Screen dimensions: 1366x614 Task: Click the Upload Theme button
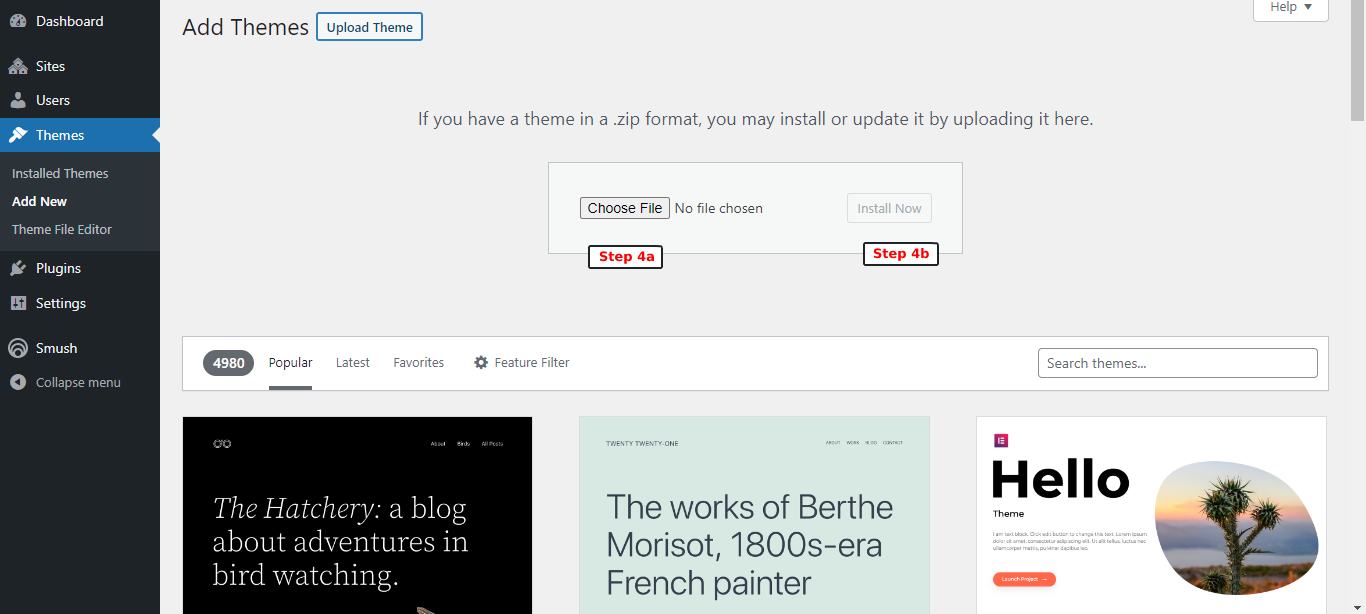[x=369, y=27]
